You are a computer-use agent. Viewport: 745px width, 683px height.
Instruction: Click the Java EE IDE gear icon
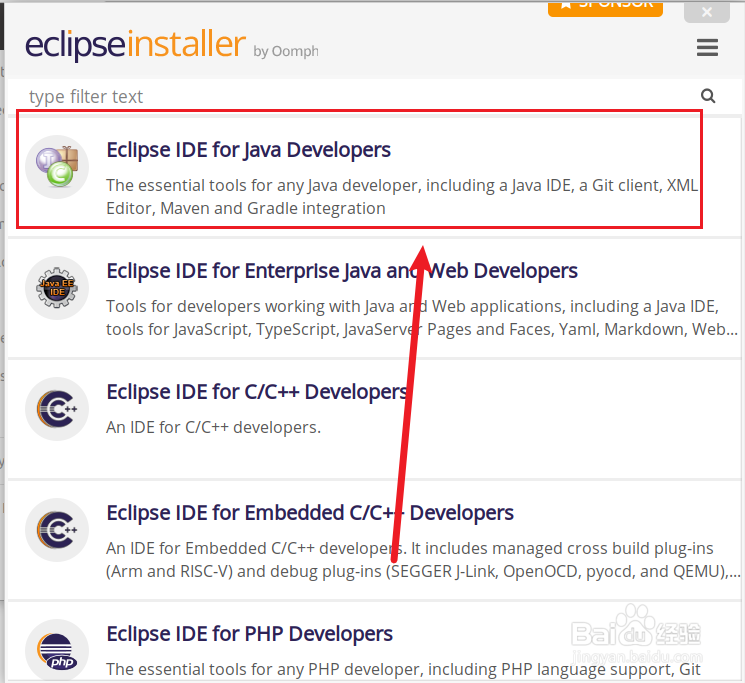coord(57,288)
